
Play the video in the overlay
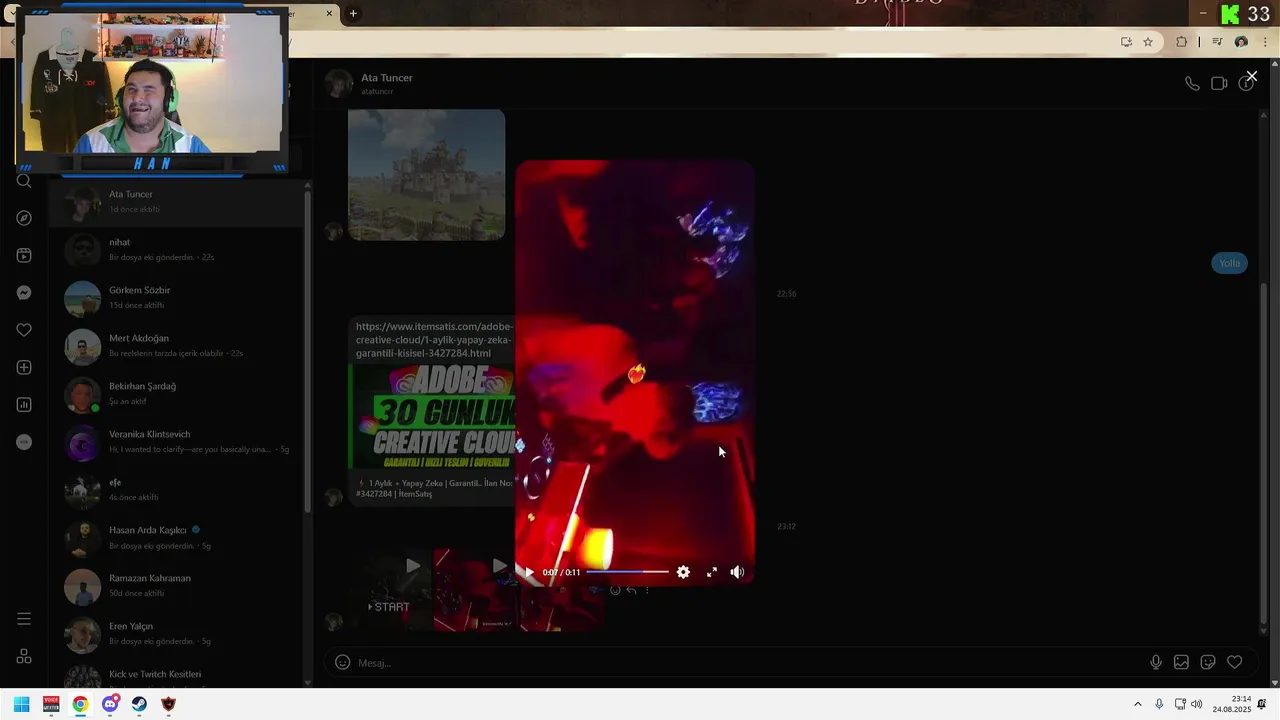pyautogui.click(x=529, y=572)
